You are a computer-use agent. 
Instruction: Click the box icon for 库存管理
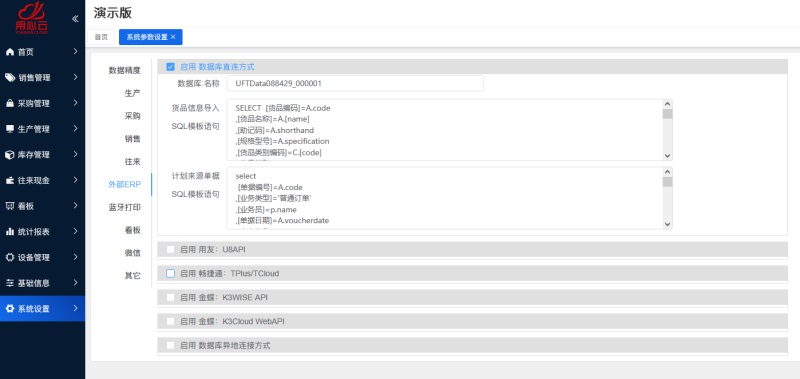coord(9,155)
